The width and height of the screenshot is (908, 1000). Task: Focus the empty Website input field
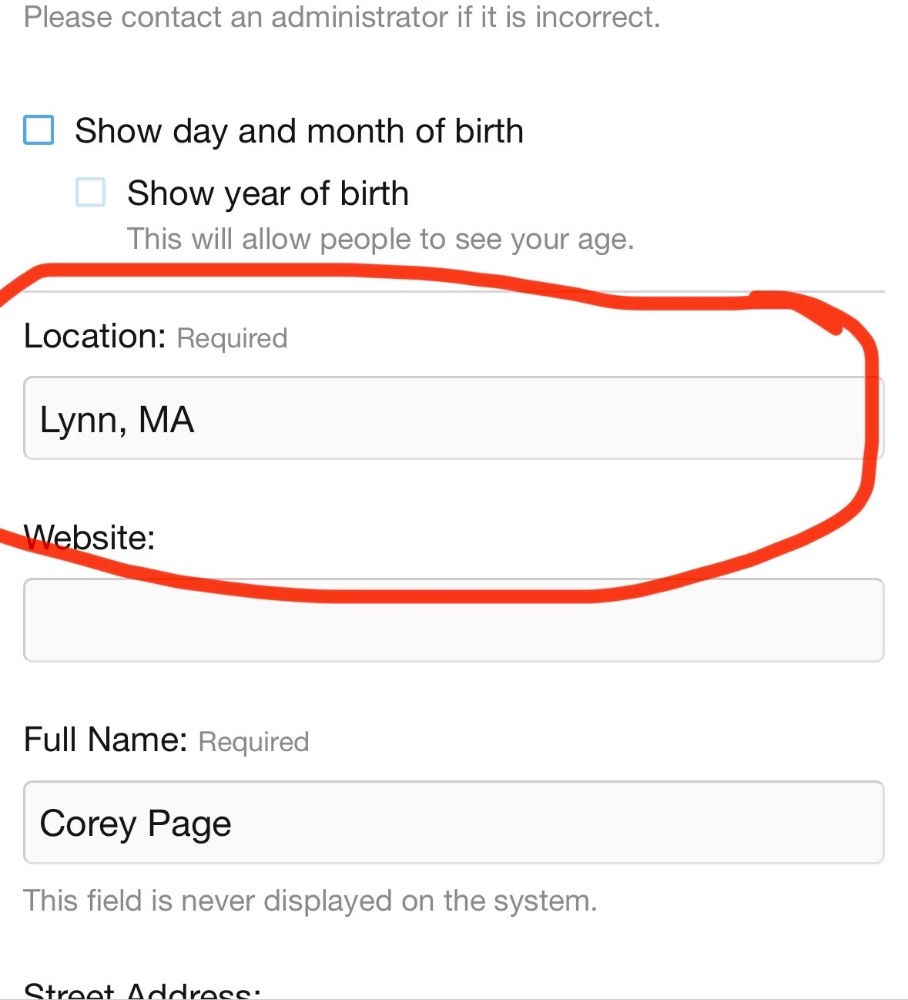pos(452,620)
